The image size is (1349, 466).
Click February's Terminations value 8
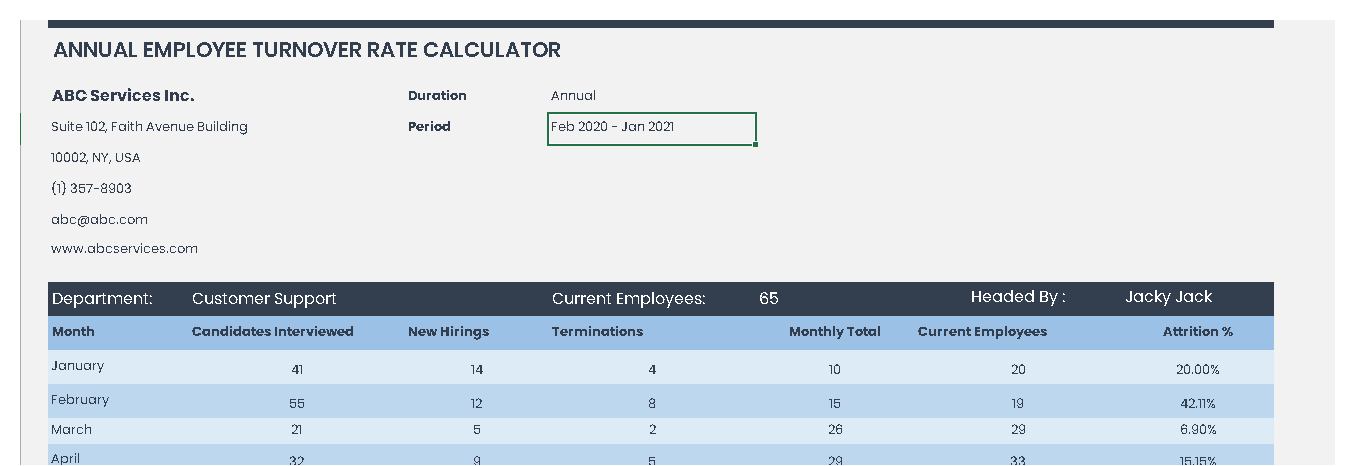point(652,404)
